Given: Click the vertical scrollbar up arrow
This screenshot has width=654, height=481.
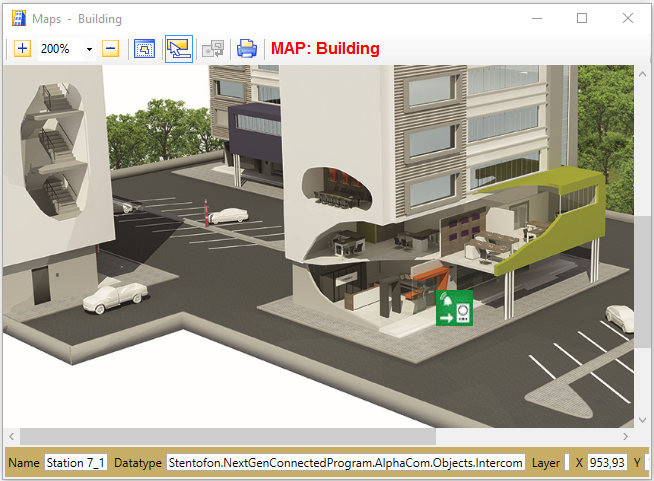Looking at the screenshot, I should pyautogui.click(x=643, y=75).
